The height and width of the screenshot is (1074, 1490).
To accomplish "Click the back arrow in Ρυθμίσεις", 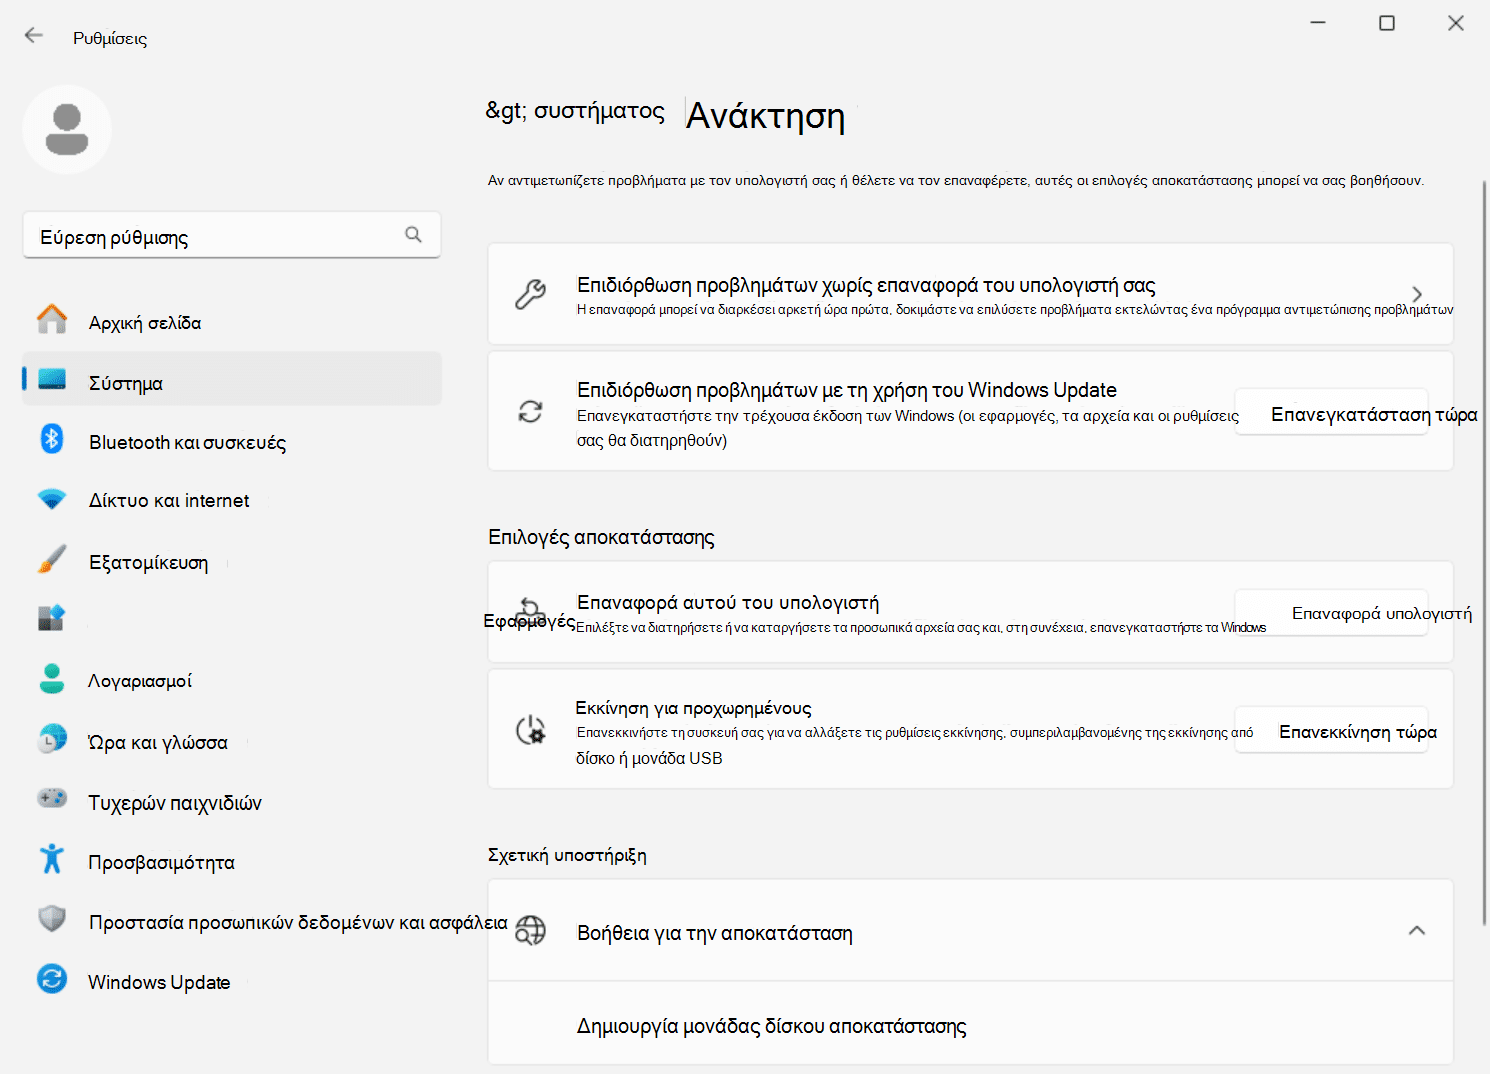I will pos(34,36).
